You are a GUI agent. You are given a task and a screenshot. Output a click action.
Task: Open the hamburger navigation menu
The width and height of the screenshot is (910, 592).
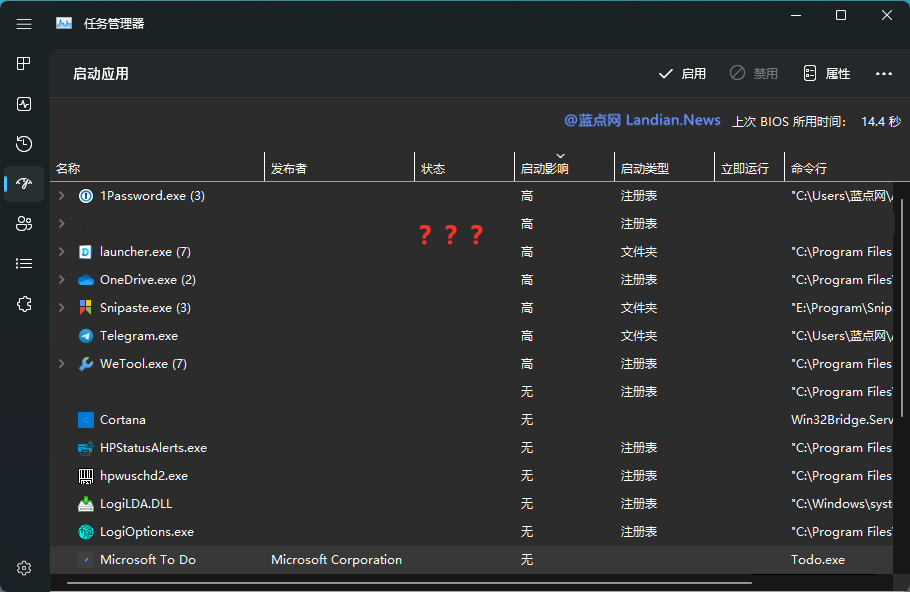point(23,23)
